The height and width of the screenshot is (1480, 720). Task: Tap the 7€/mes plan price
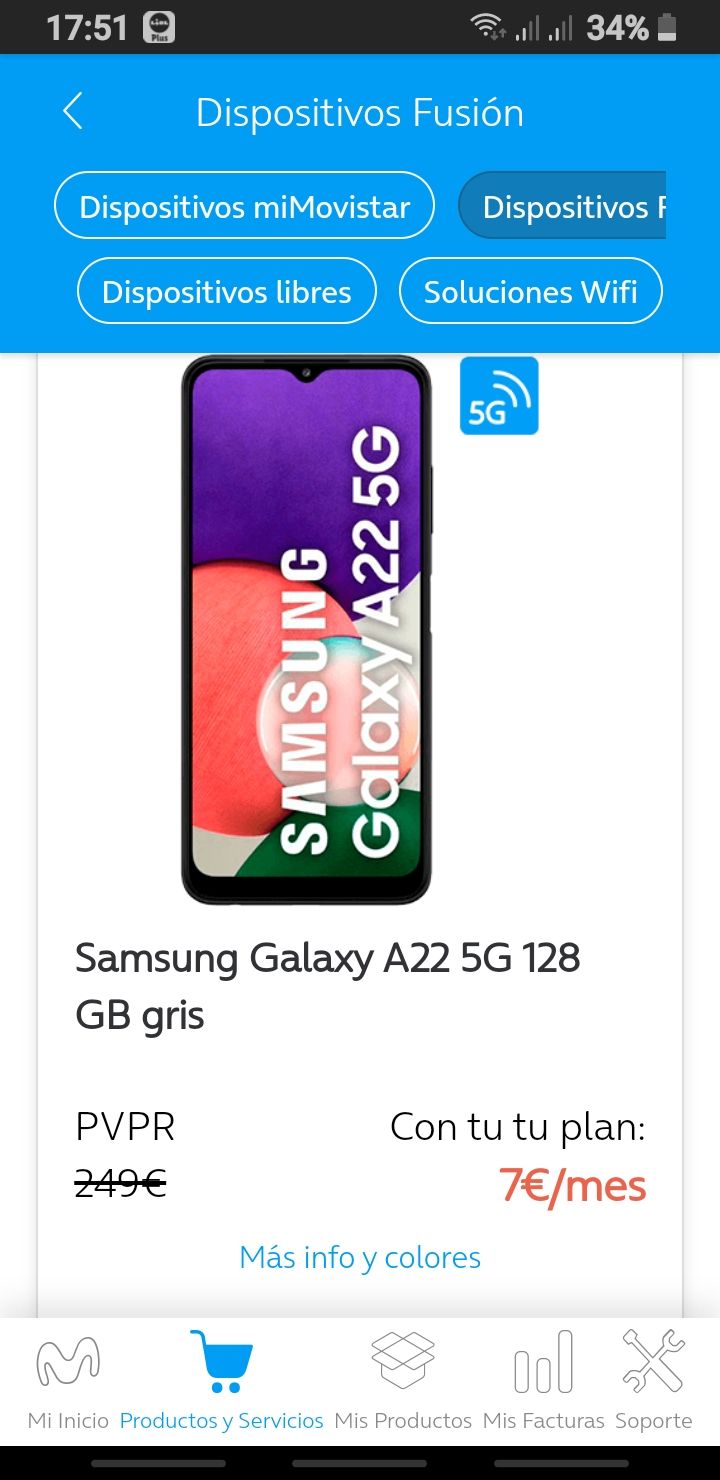click(x=573, y=1186)
